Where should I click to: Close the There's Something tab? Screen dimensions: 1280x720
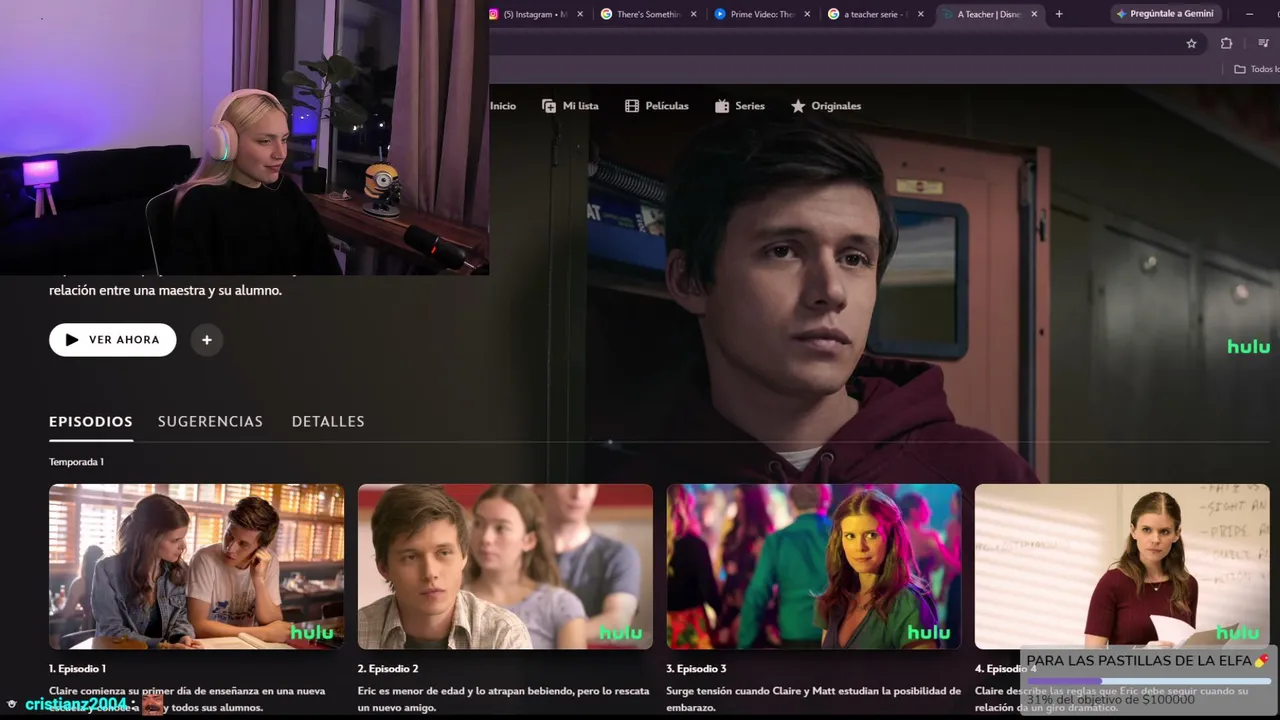695,14
